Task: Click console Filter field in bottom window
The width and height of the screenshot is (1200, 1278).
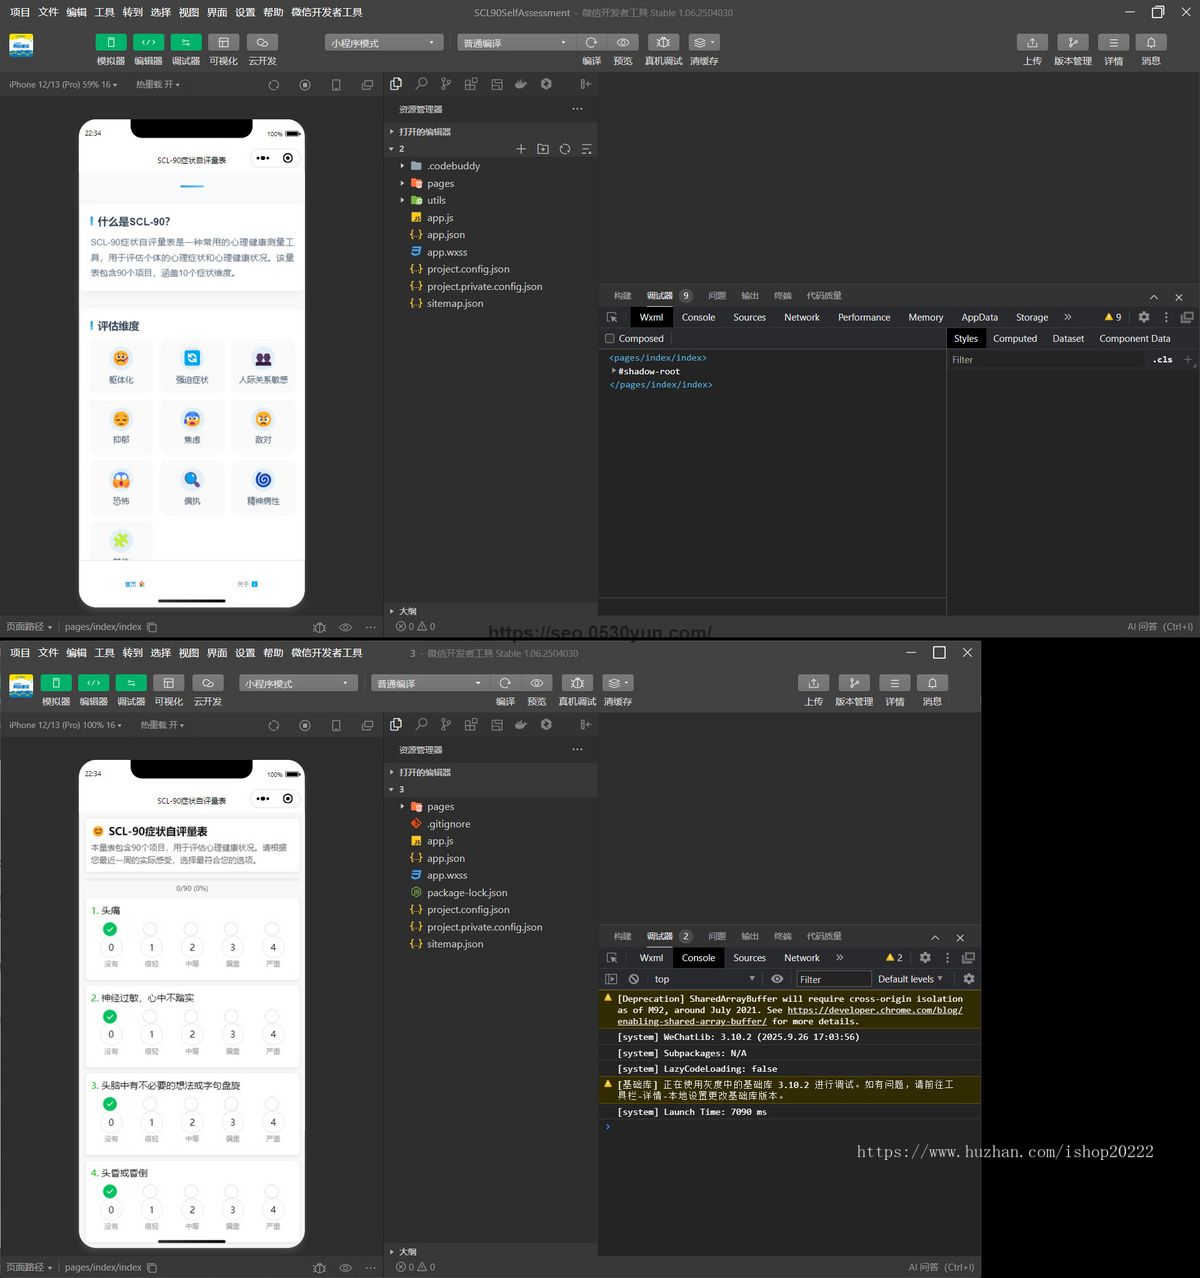Action: [833, 979]
